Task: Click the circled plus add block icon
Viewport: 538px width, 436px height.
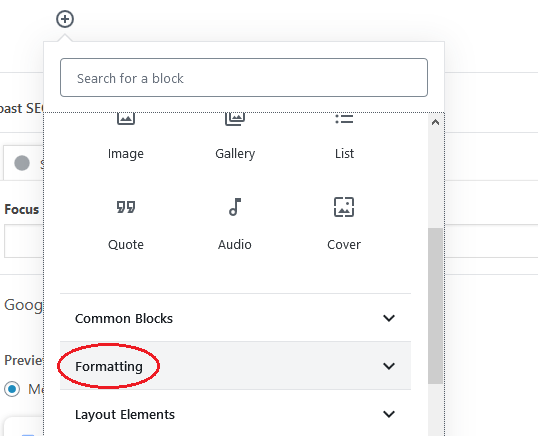Action: (x=65, y=19)
